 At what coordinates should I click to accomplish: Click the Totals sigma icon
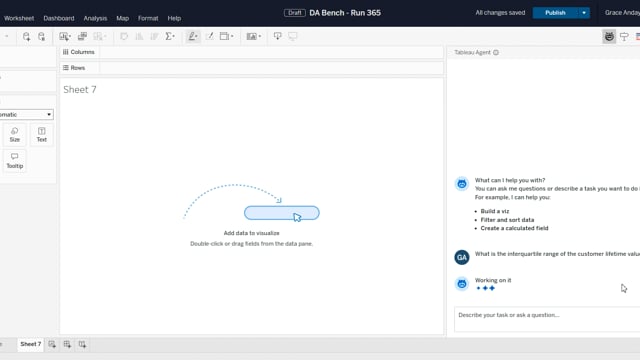[x=169, y=36]
